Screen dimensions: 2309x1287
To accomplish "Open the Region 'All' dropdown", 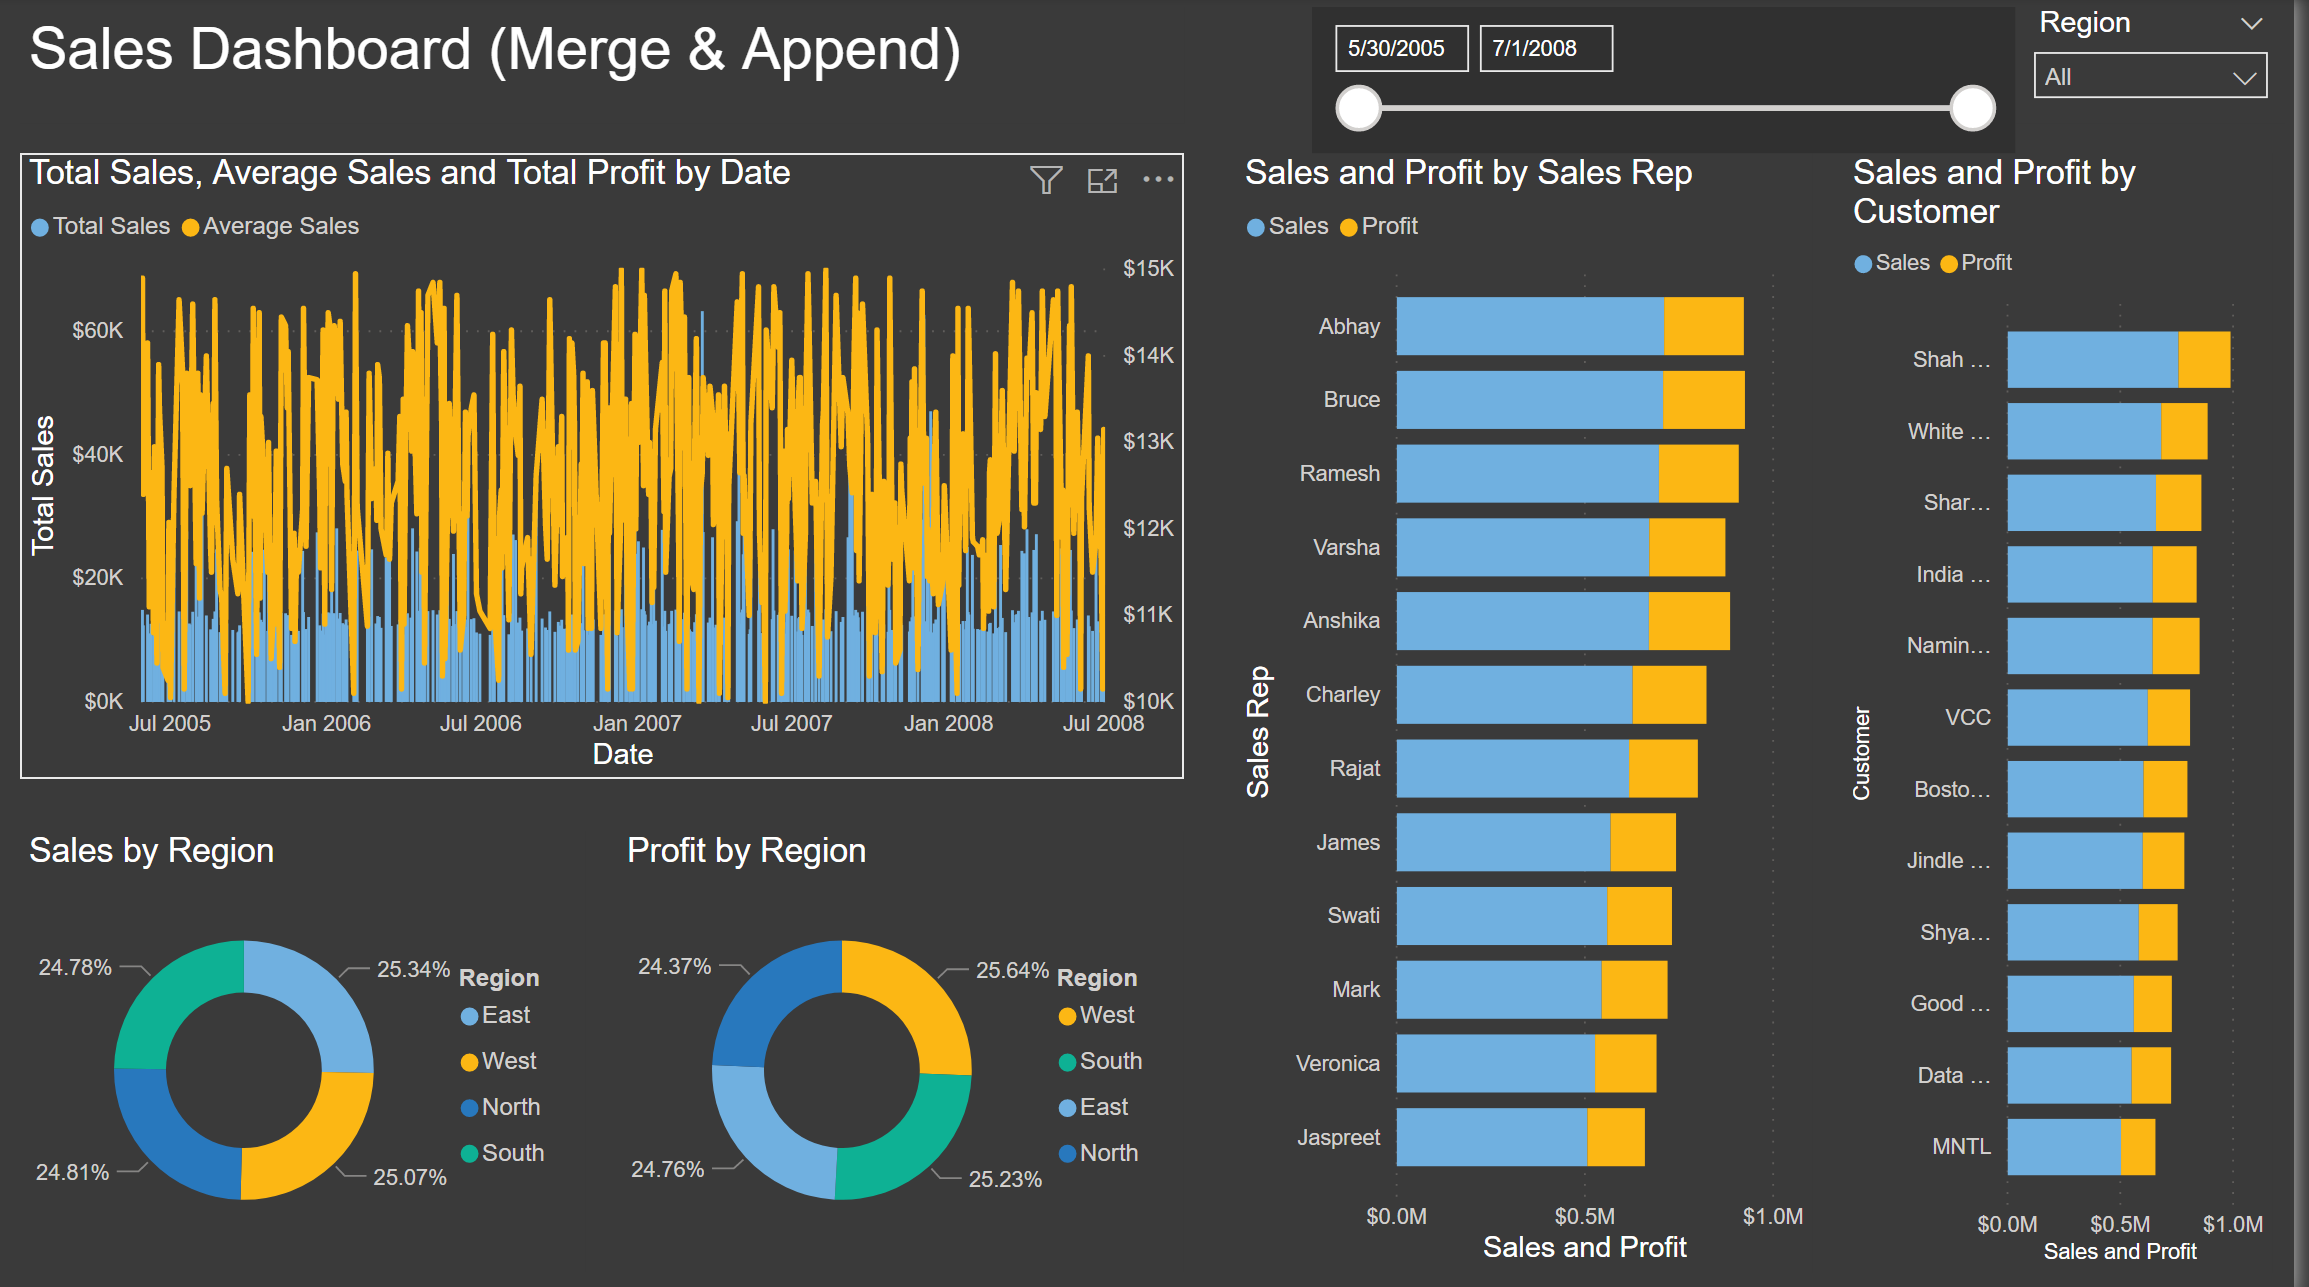I will (2150, 77).
